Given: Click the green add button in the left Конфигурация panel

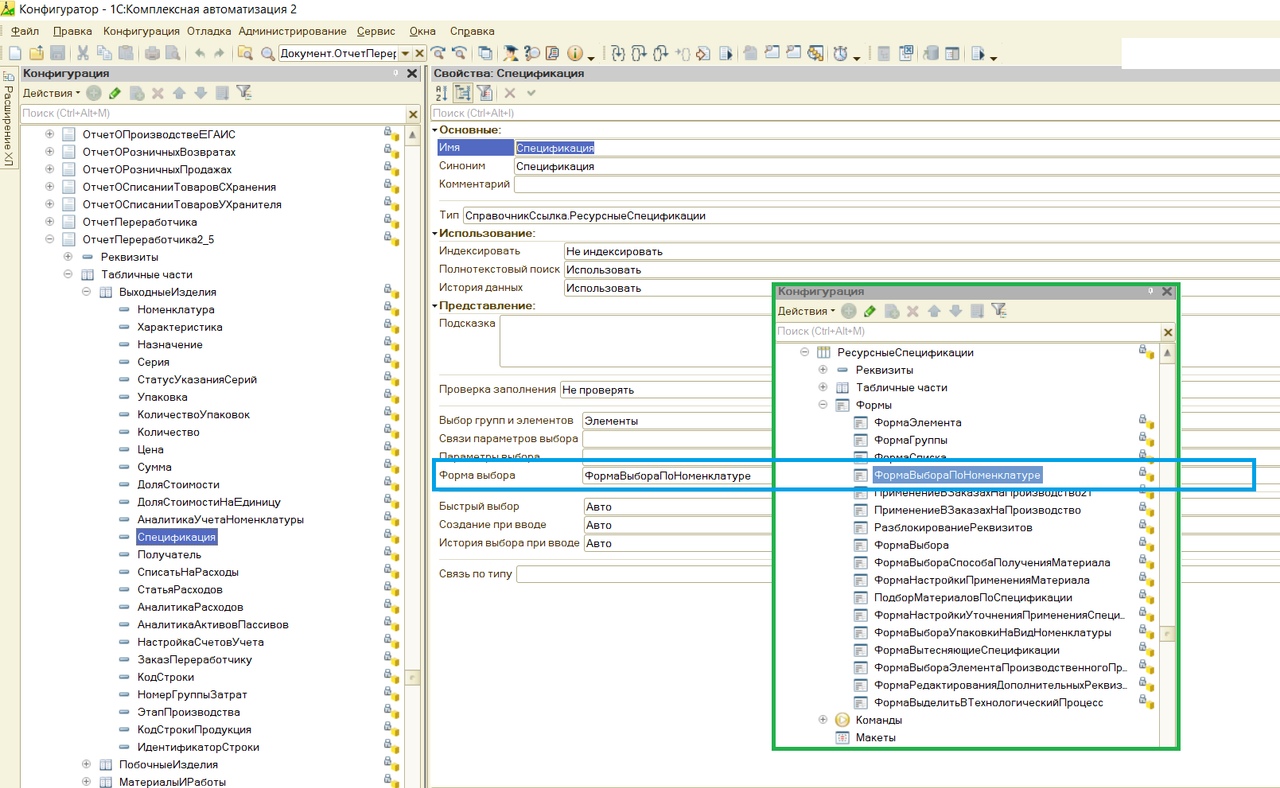Looking at the screenshot, I should (x=93, y=93).
